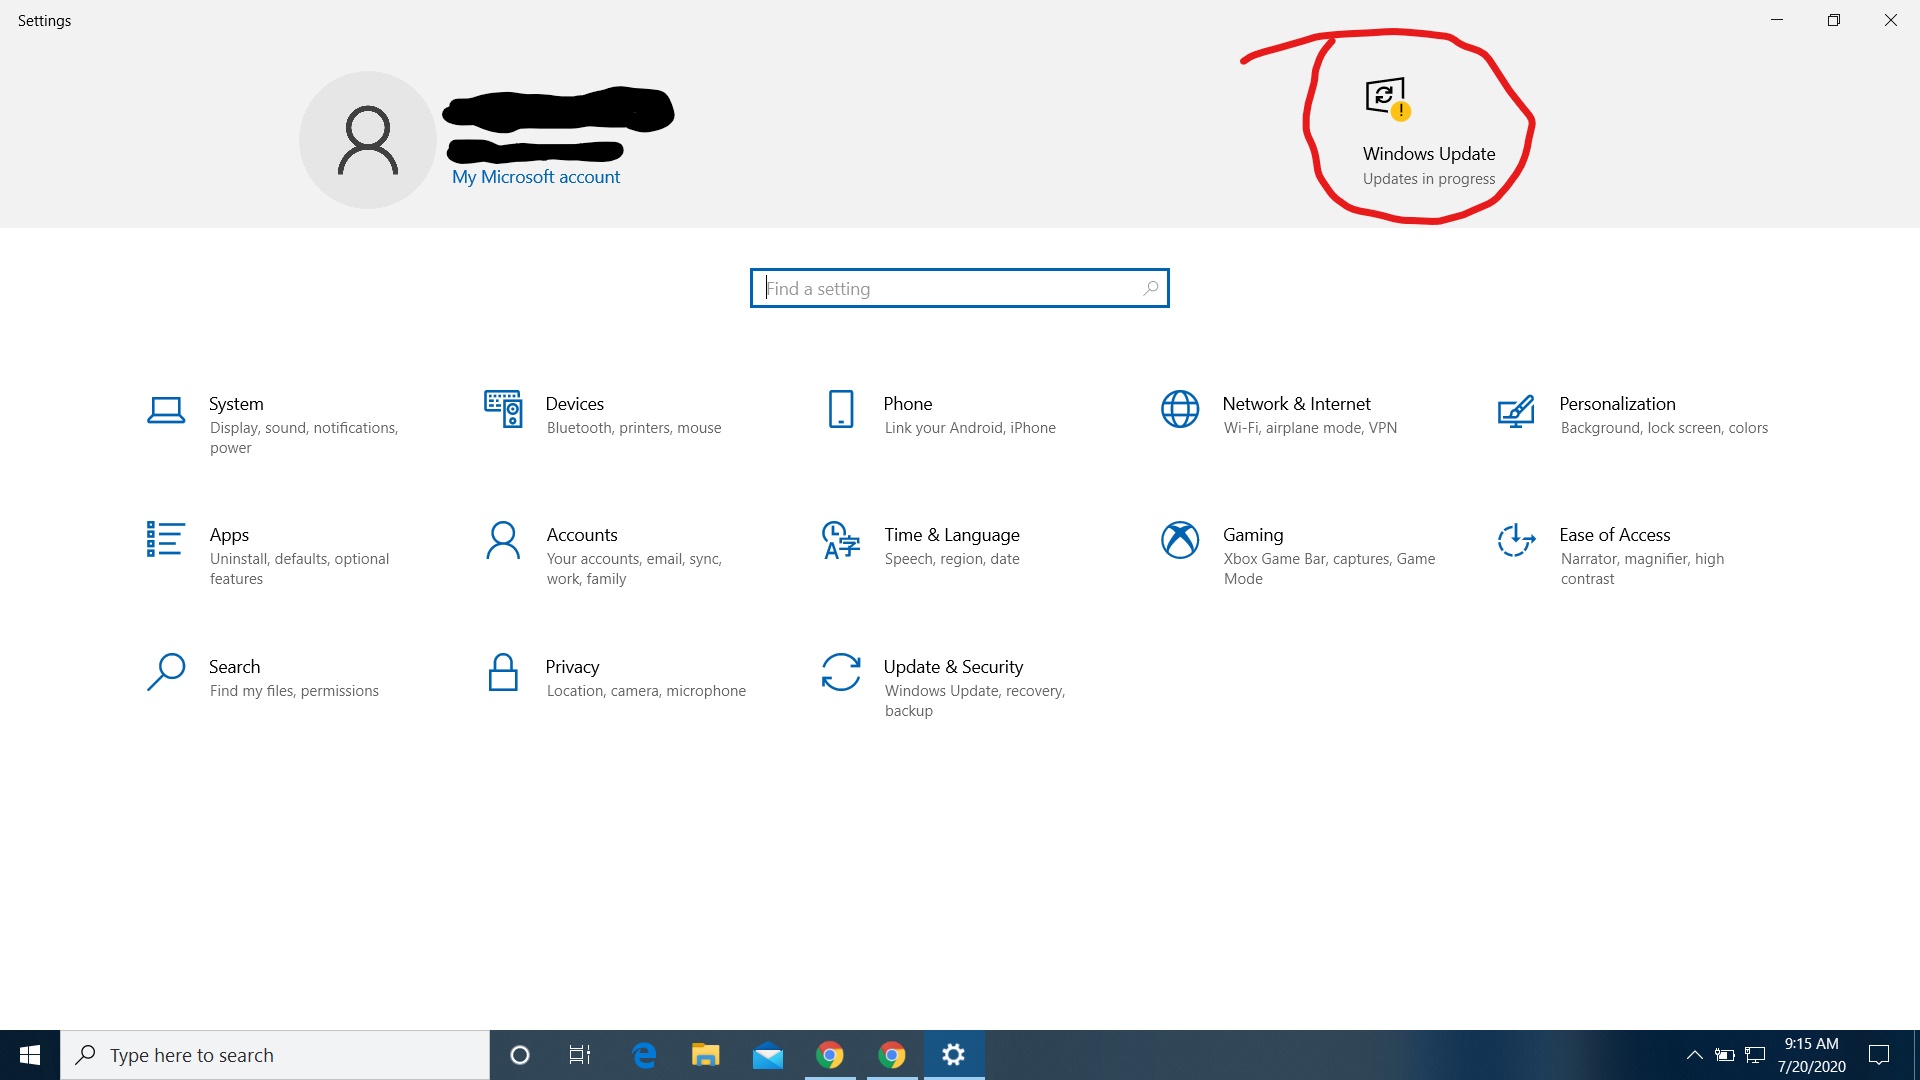Open the System settings laptop icon
Image resolution: width=1920 pixels, height=1080 pixels.
pos(166,410)
